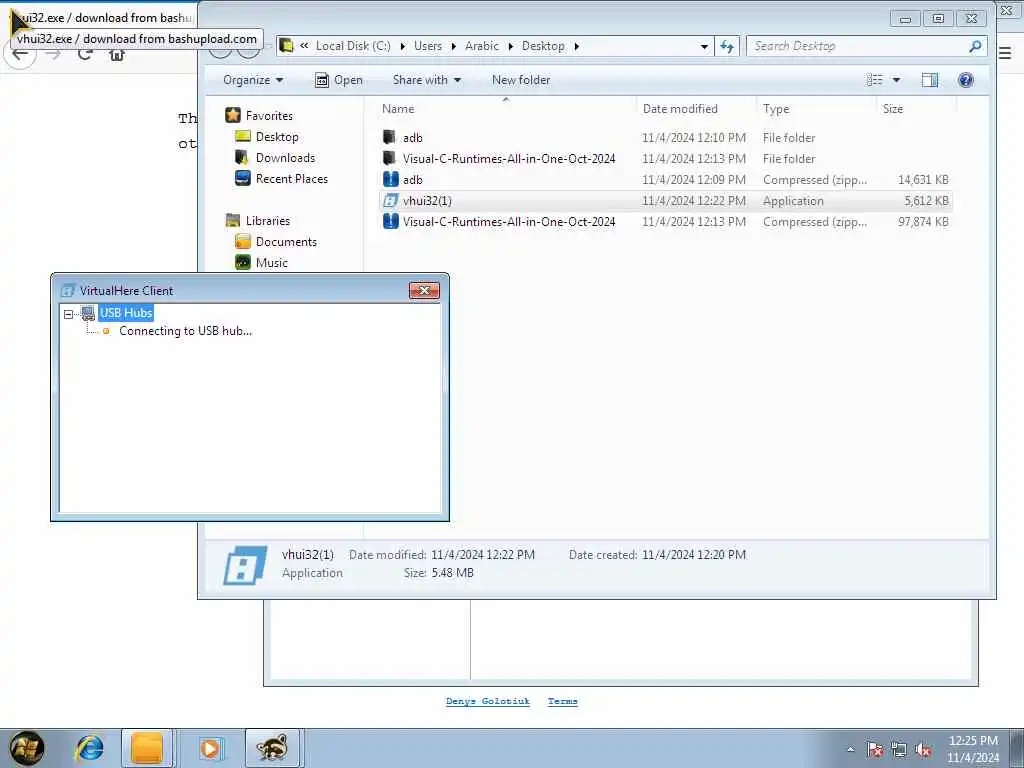Open Libraries in navigation pane
Screen dimensions: 1024x768
pyautogui.click(x=268, y=221)
